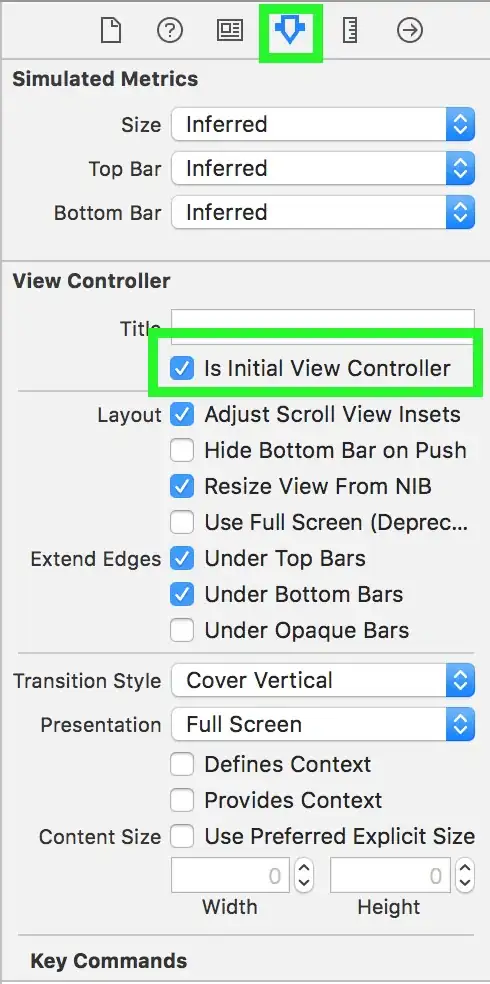Uncheck Is Initial View Controller
This screenshot has width=490, height=984.
click(182, 368)
